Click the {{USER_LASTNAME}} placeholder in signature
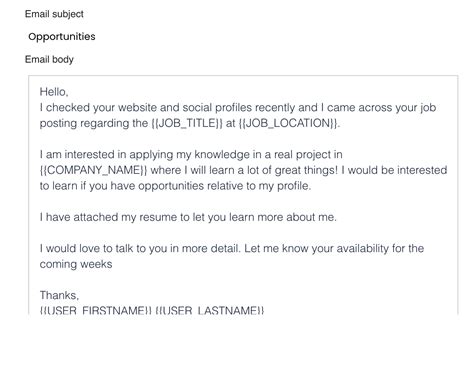This screenshot has height=386, width=474. (x=210, y=311)
